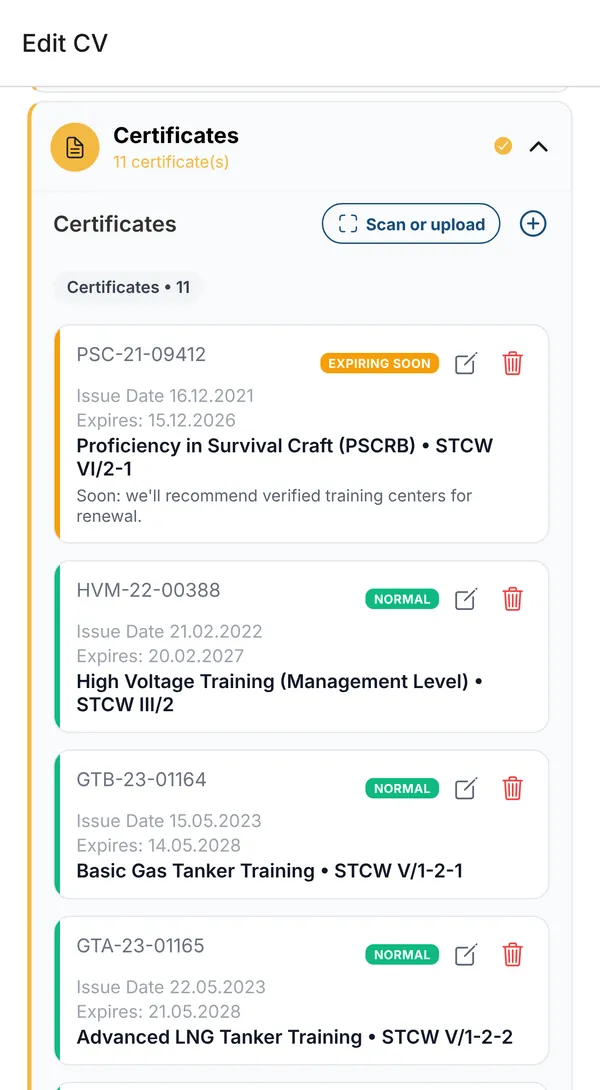The image size is (600, 1090).
Task: Delete certificate GTB-23-01164
Action: coord(512,788)
